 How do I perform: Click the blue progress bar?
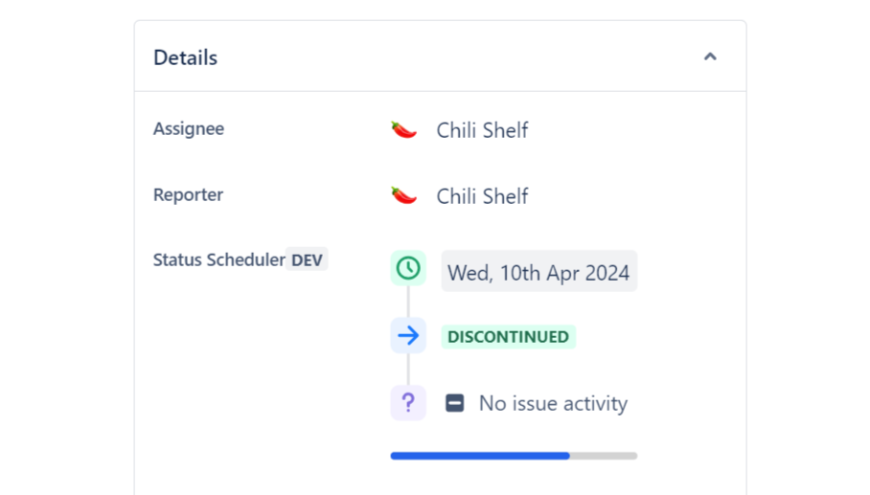[480, 456]
